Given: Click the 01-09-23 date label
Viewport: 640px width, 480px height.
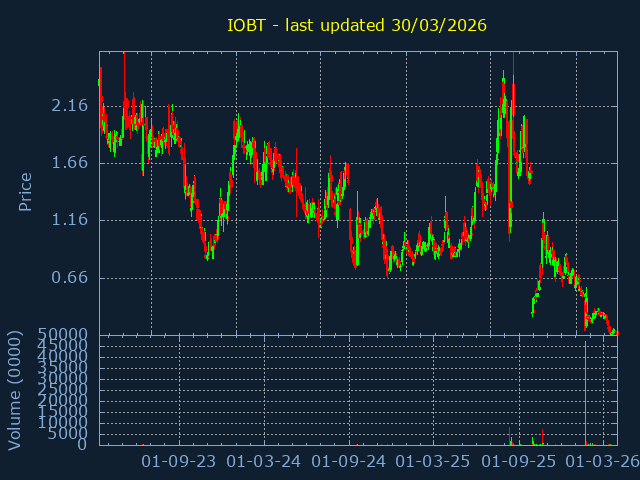Looking at the screenshot, I should pyautogui.click(x=179, y=462).
